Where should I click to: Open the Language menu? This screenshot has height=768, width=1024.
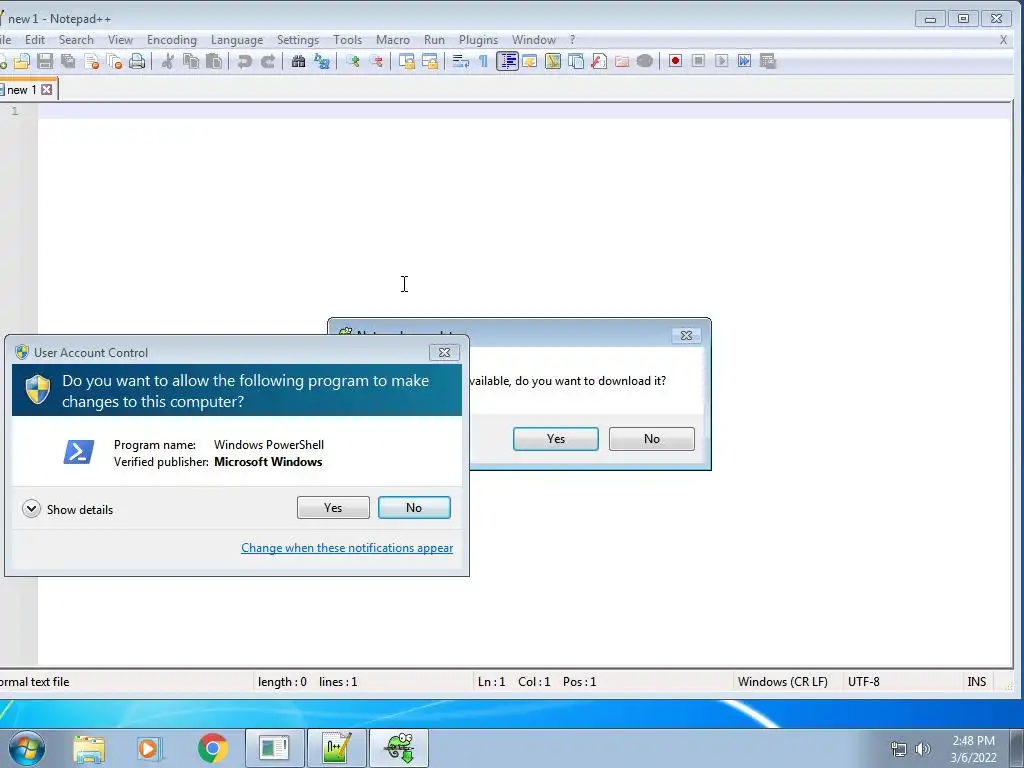coord(237,40)
